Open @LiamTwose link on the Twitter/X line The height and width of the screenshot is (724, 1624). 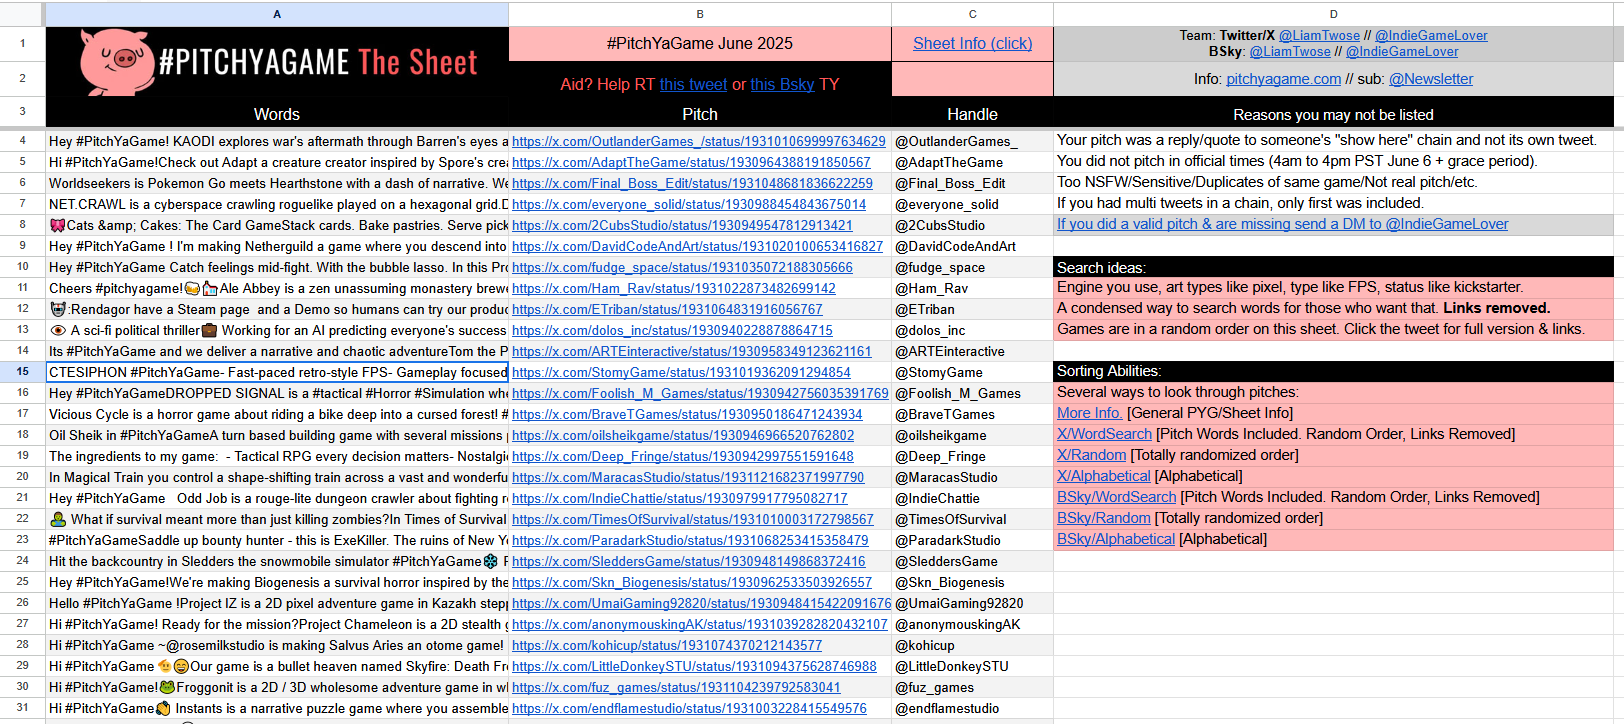click(x=1319, y=35)
